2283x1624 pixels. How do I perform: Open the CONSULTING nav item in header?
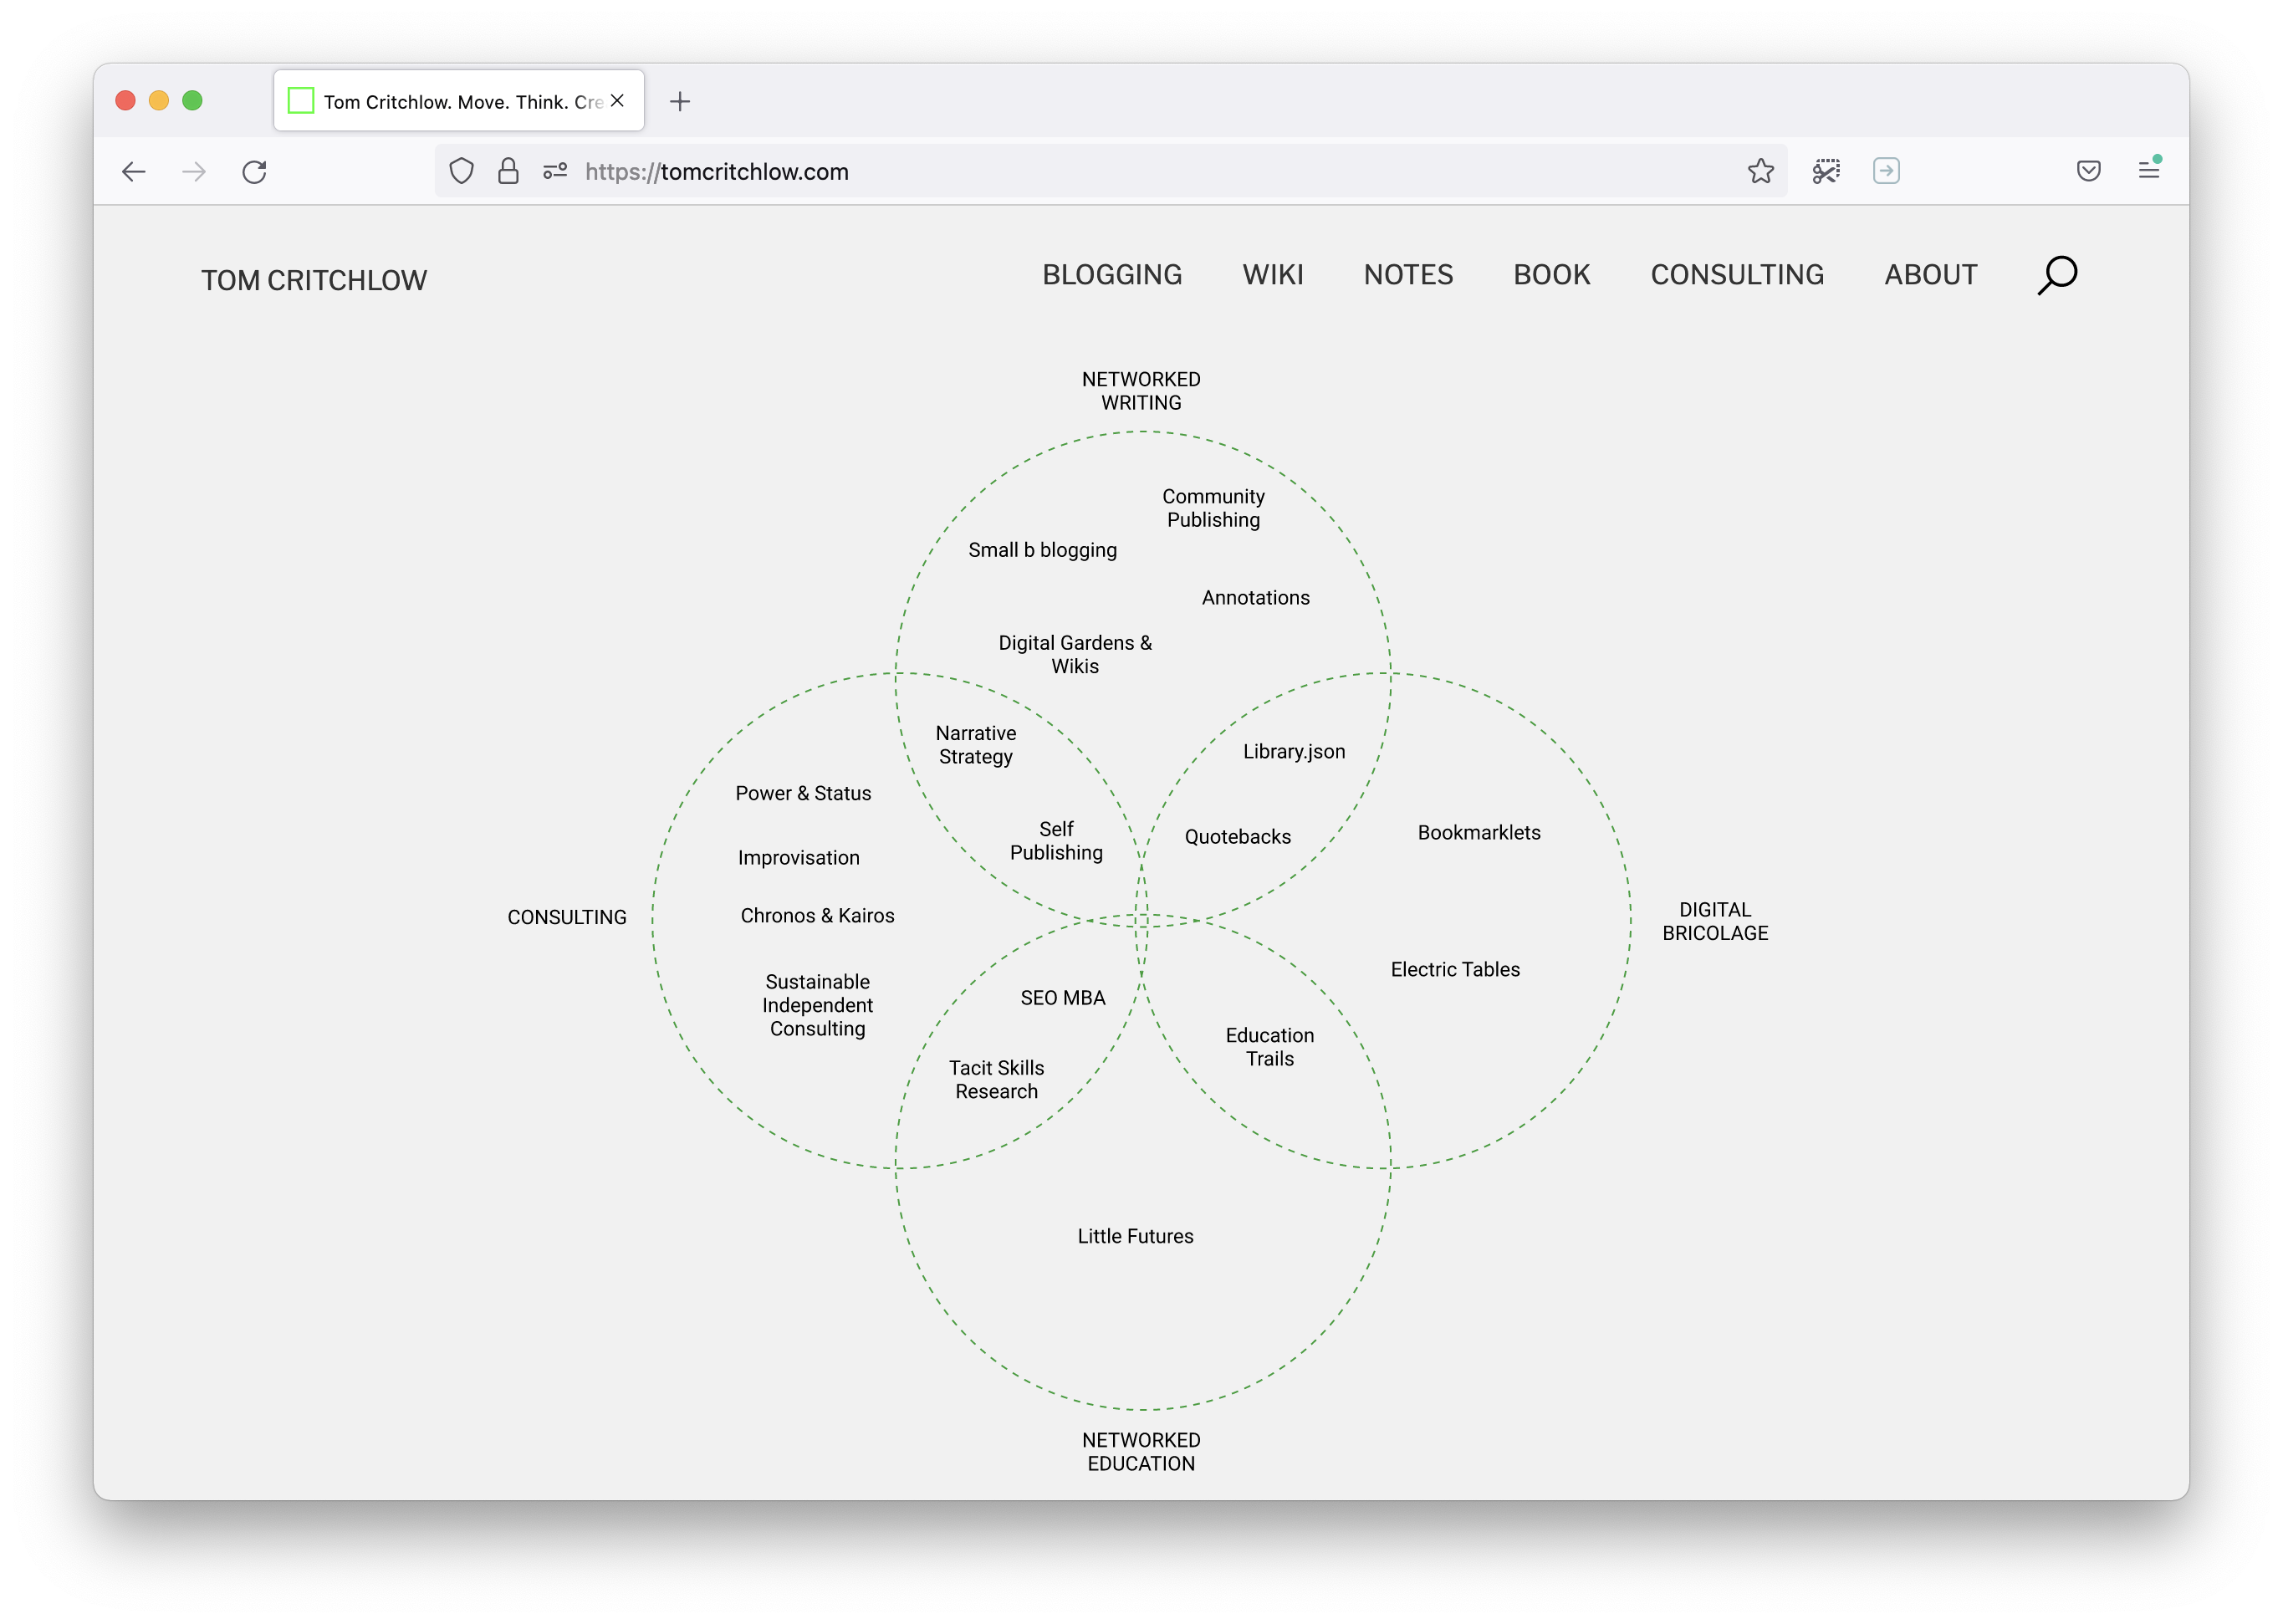click(1737, 275)
